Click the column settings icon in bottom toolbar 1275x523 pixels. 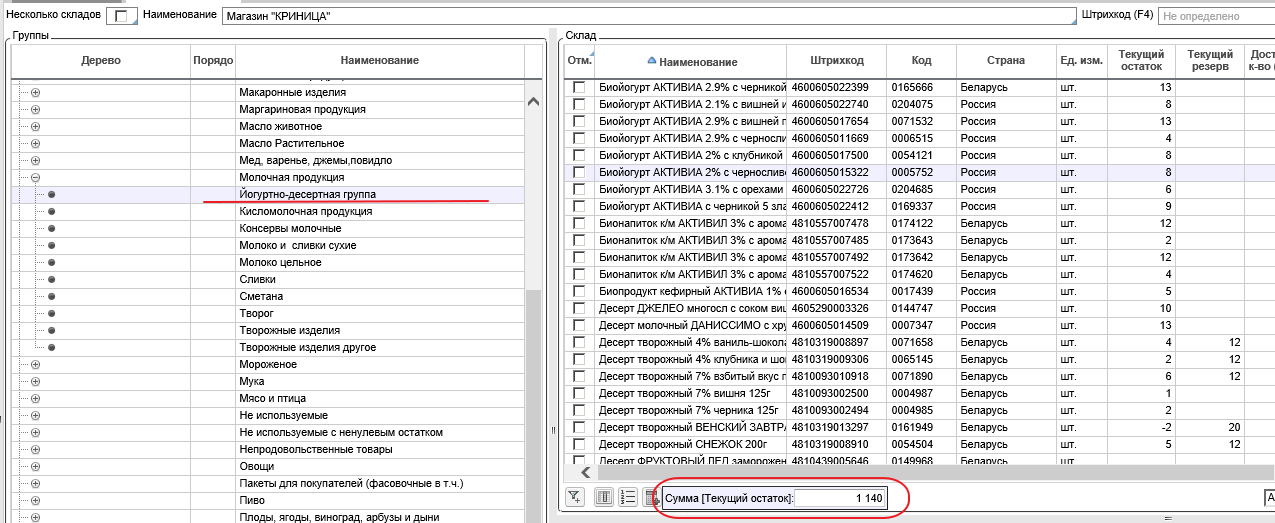coord(604,497)
